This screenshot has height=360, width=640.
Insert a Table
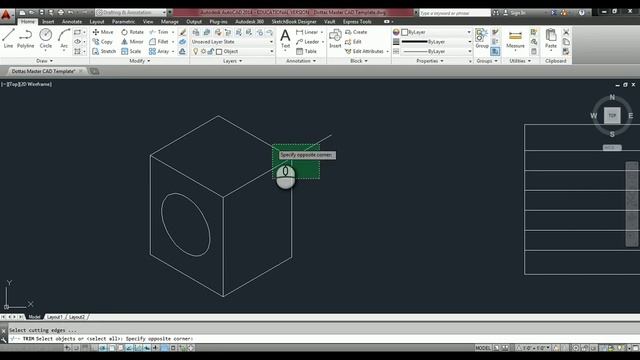307,51
